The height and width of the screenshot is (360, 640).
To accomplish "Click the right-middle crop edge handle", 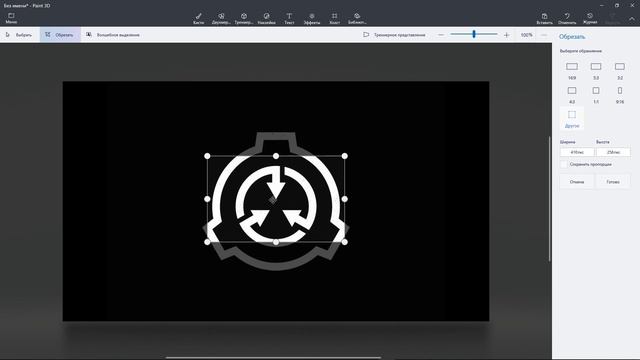I will point(344,199).
